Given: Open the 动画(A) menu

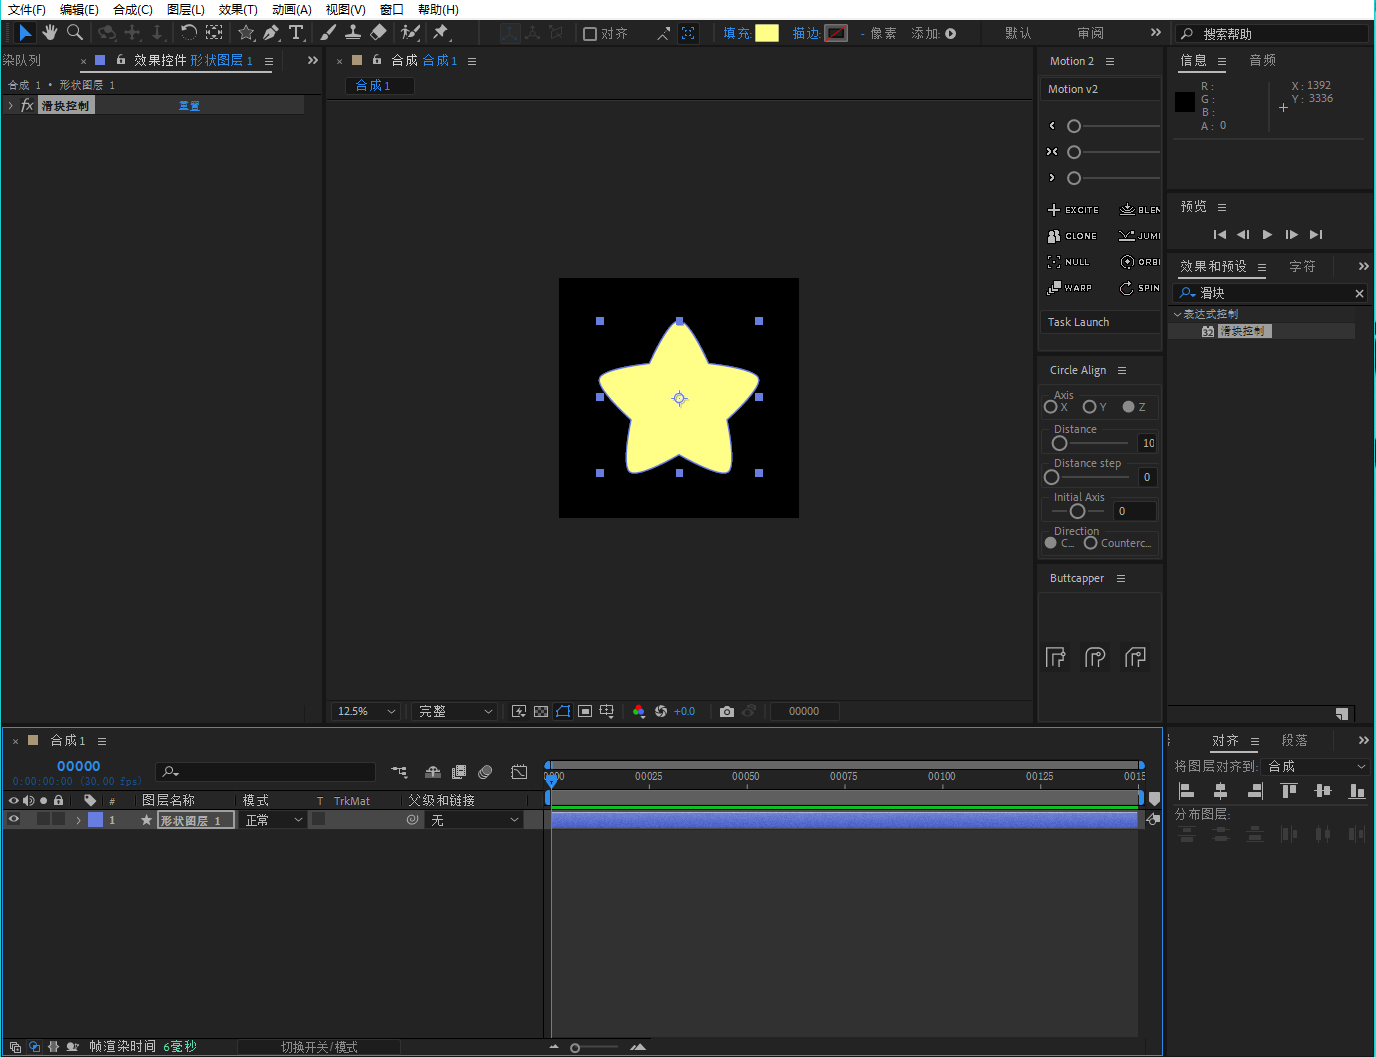Looking at the screenshot, I should pos(292,9).
